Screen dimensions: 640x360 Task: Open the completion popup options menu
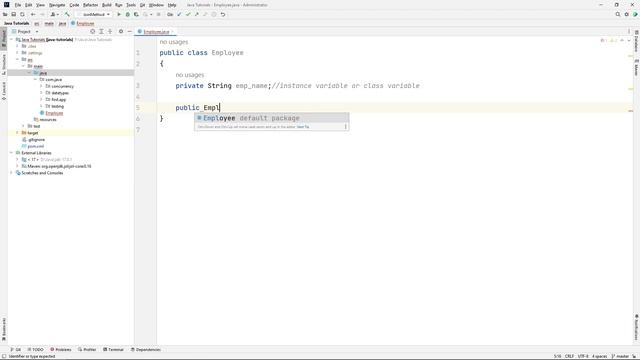345,127
